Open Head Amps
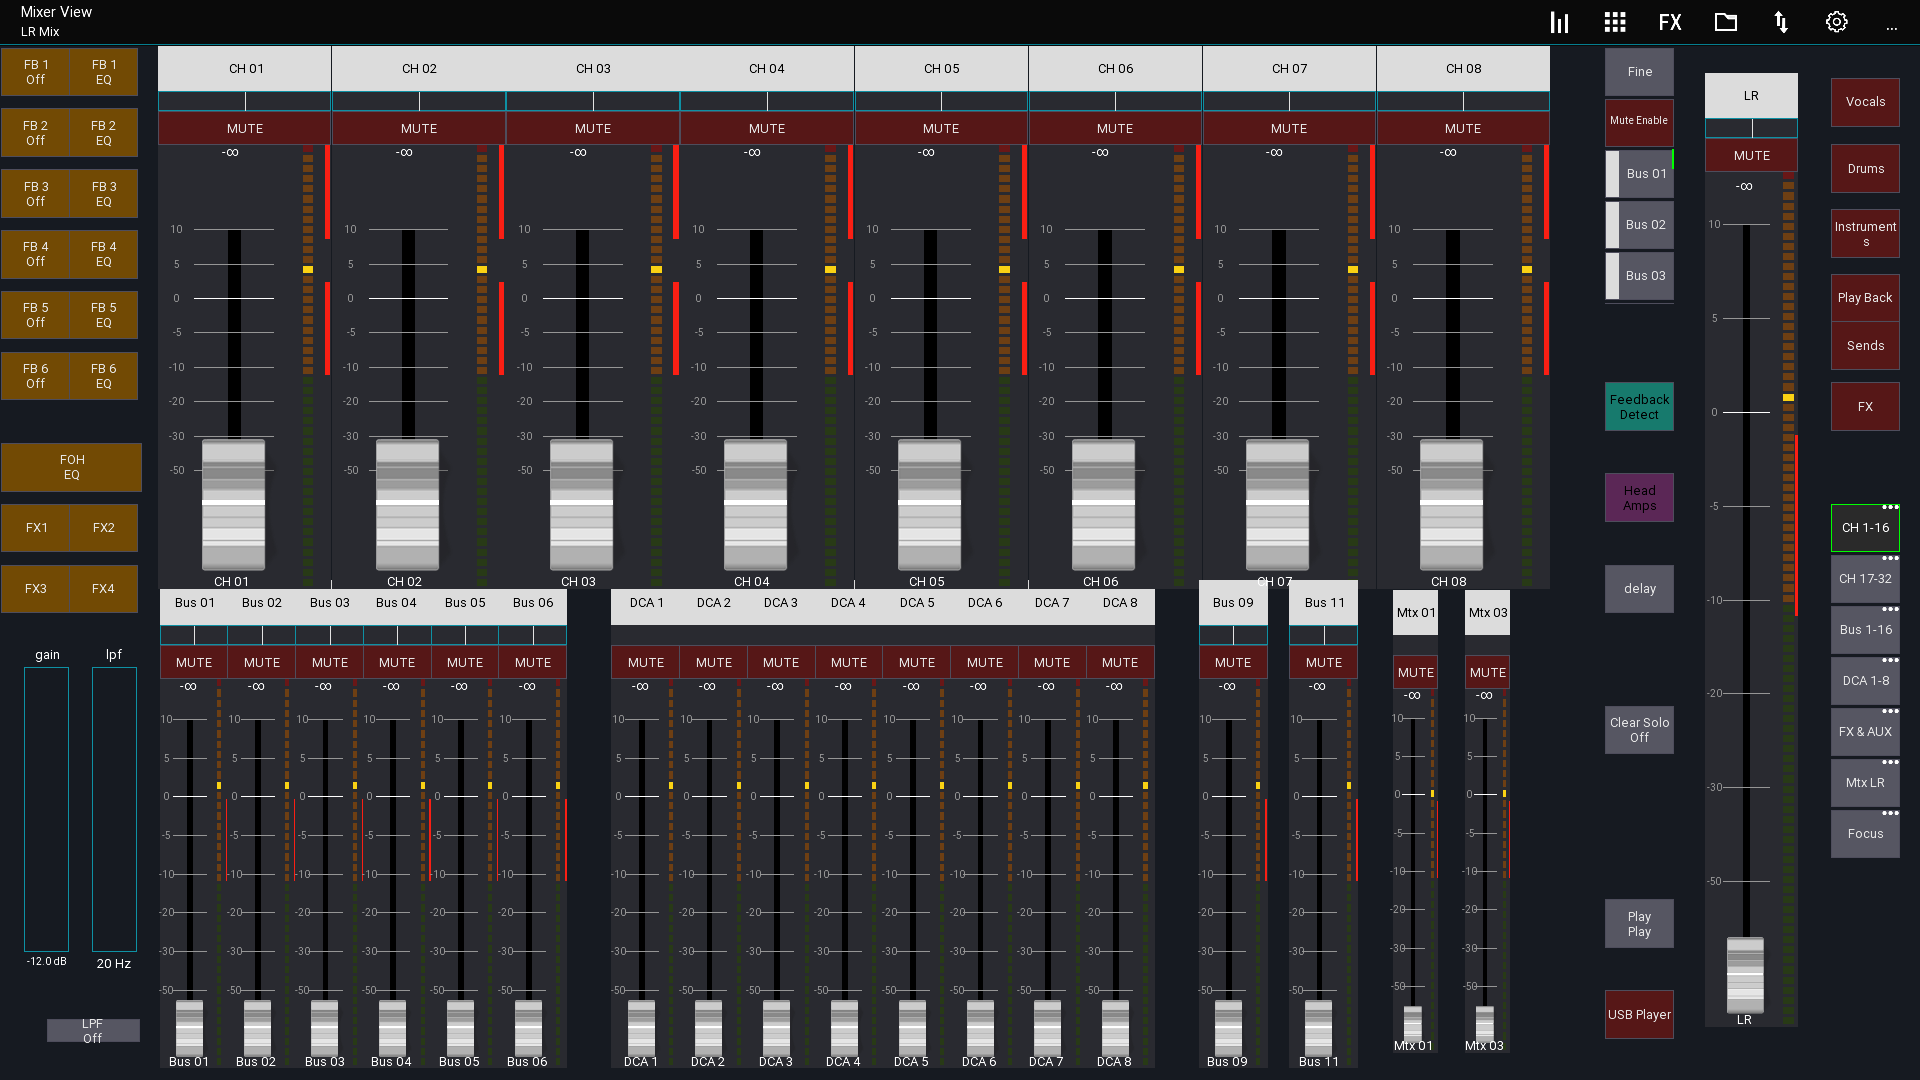The width and height of the screenshot is (1920, 1080). [1639, 498]
